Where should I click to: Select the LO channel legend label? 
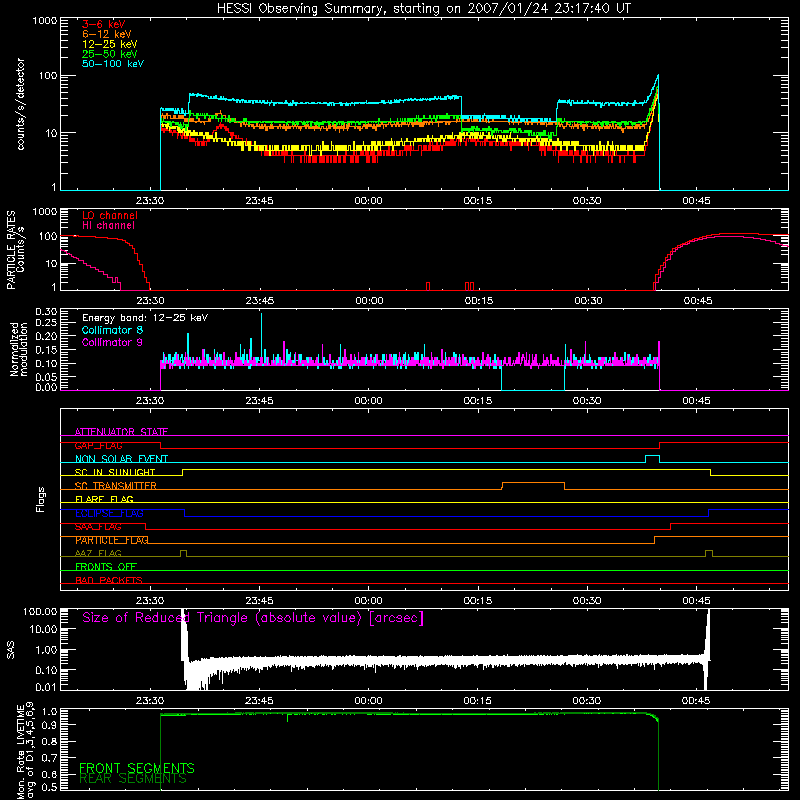pyautogui.click(x=110, y=215)
